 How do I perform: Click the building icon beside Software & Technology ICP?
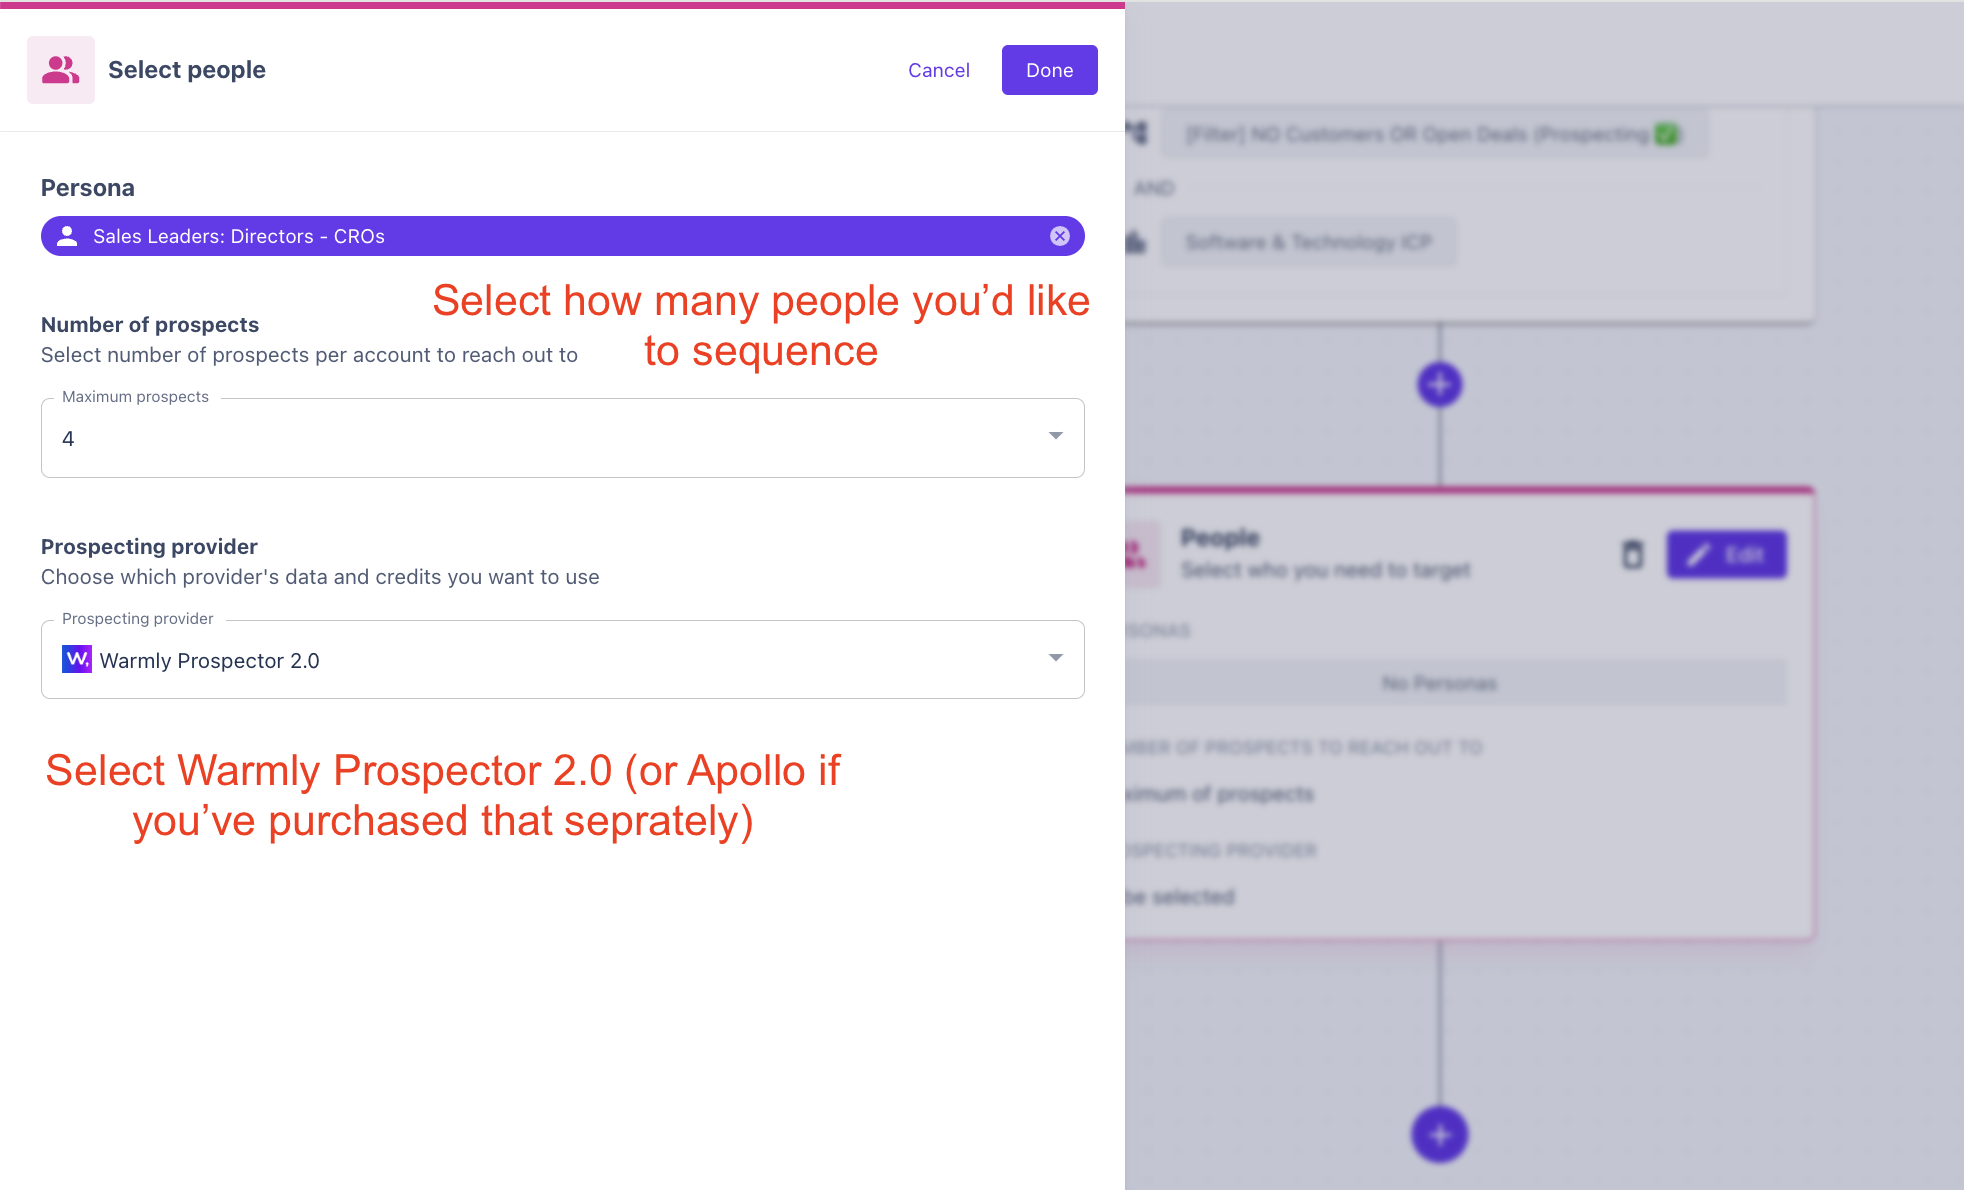(1137, 242)
